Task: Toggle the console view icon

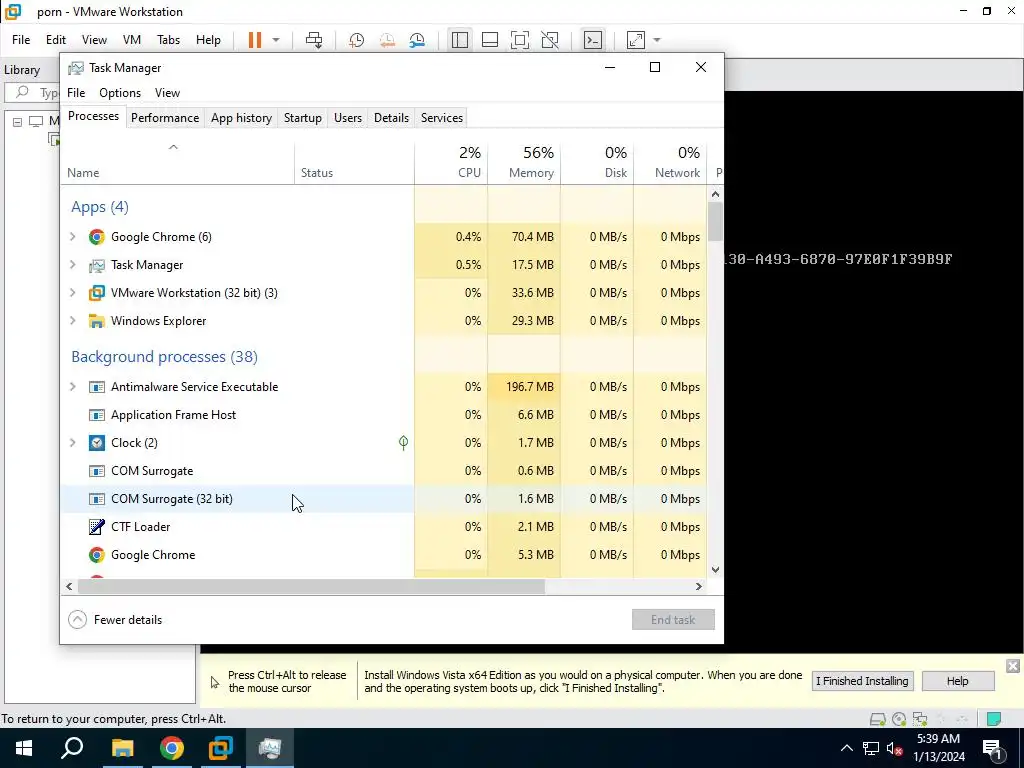Action: pos(593,40)
